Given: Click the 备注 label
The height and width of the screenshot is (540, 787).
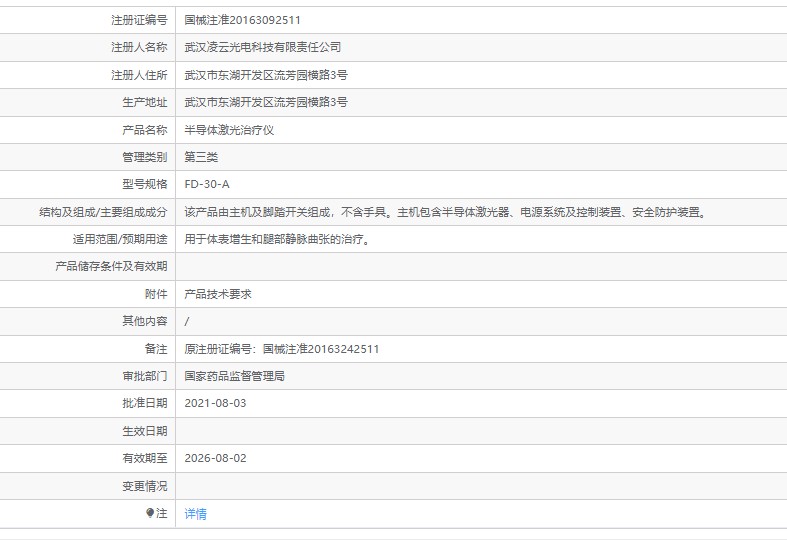Looking at the screenshot, I should (156, 349).
